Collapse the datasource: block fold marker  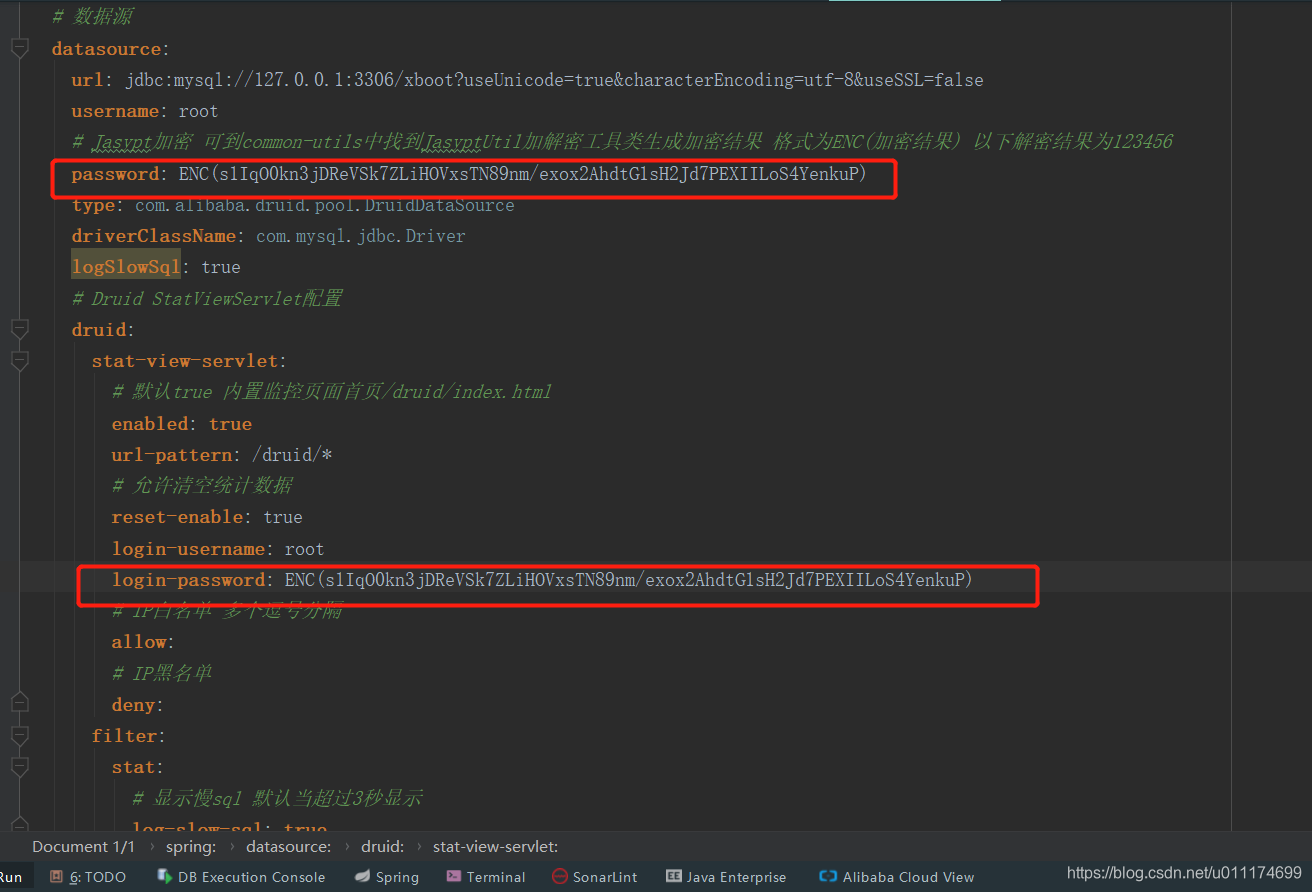click(x=19, y=48)
